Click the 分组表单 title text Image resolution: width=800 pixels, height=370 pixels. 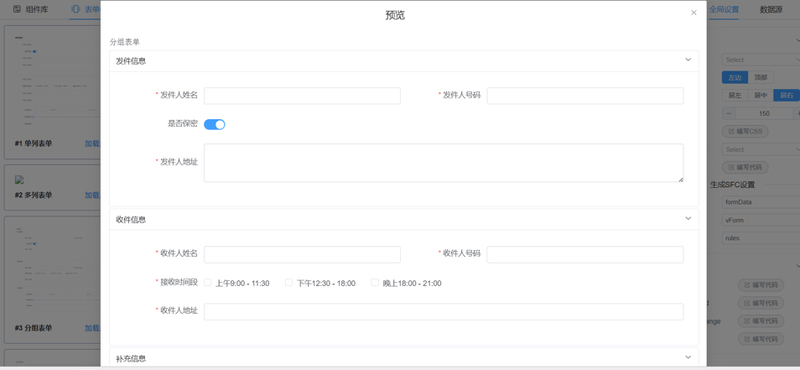point(125,42)
